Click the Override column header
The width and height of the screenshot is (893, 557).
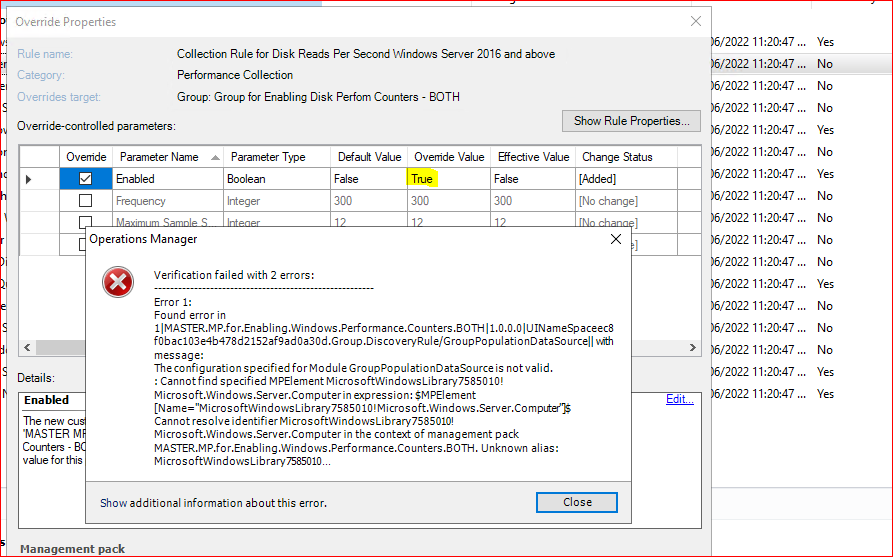pyautogui.click(x=86, y=157)
